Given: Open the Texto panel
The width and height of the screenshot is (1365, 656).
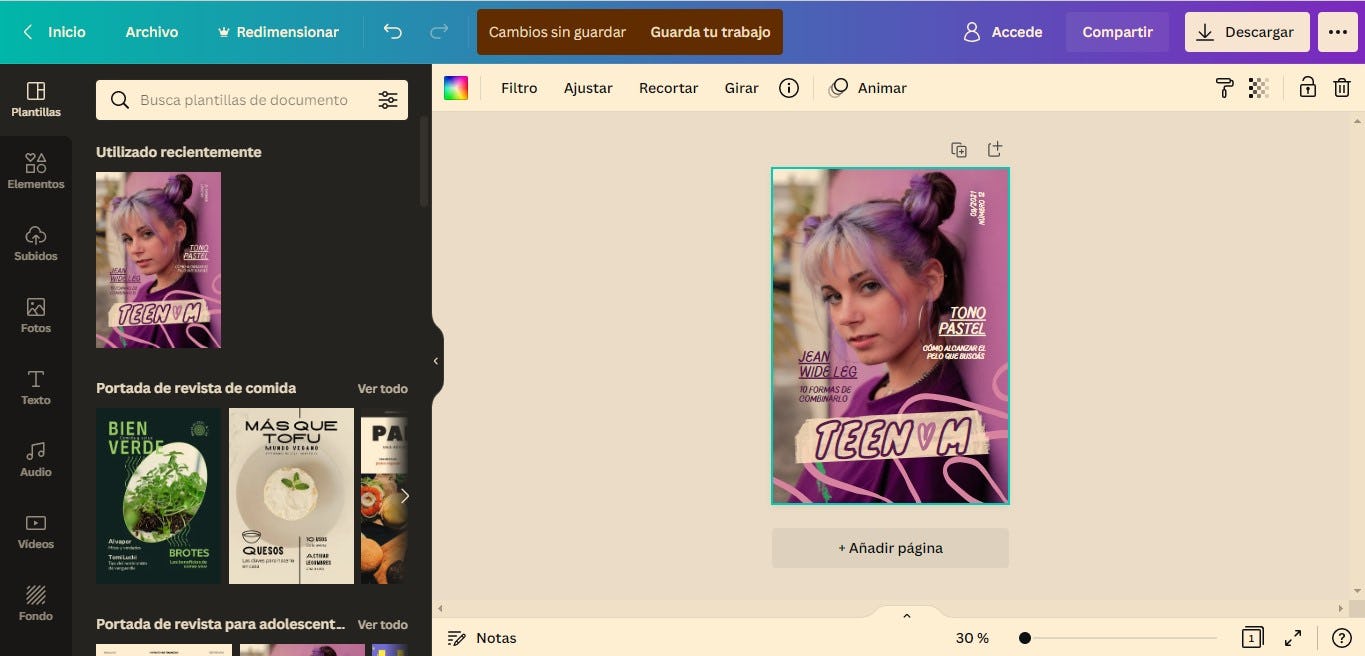Looking at the screenshot, I should tap(36, 386).
